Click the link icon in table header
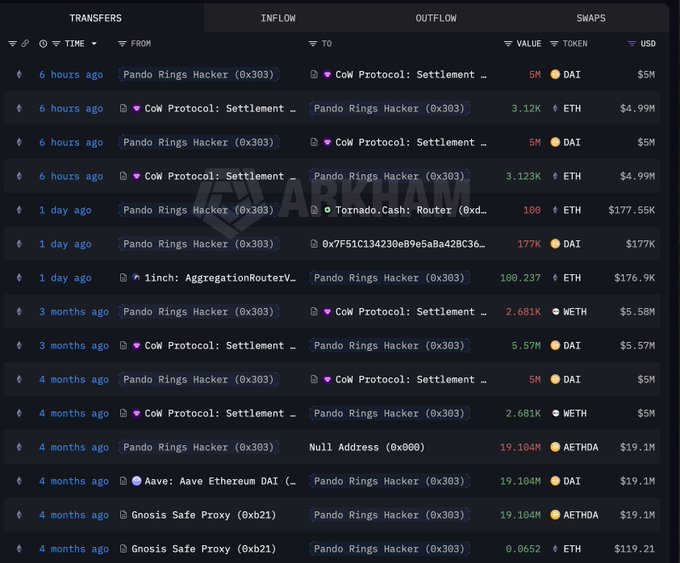Screen dimensions: 680x563 (x=25, y=43)
